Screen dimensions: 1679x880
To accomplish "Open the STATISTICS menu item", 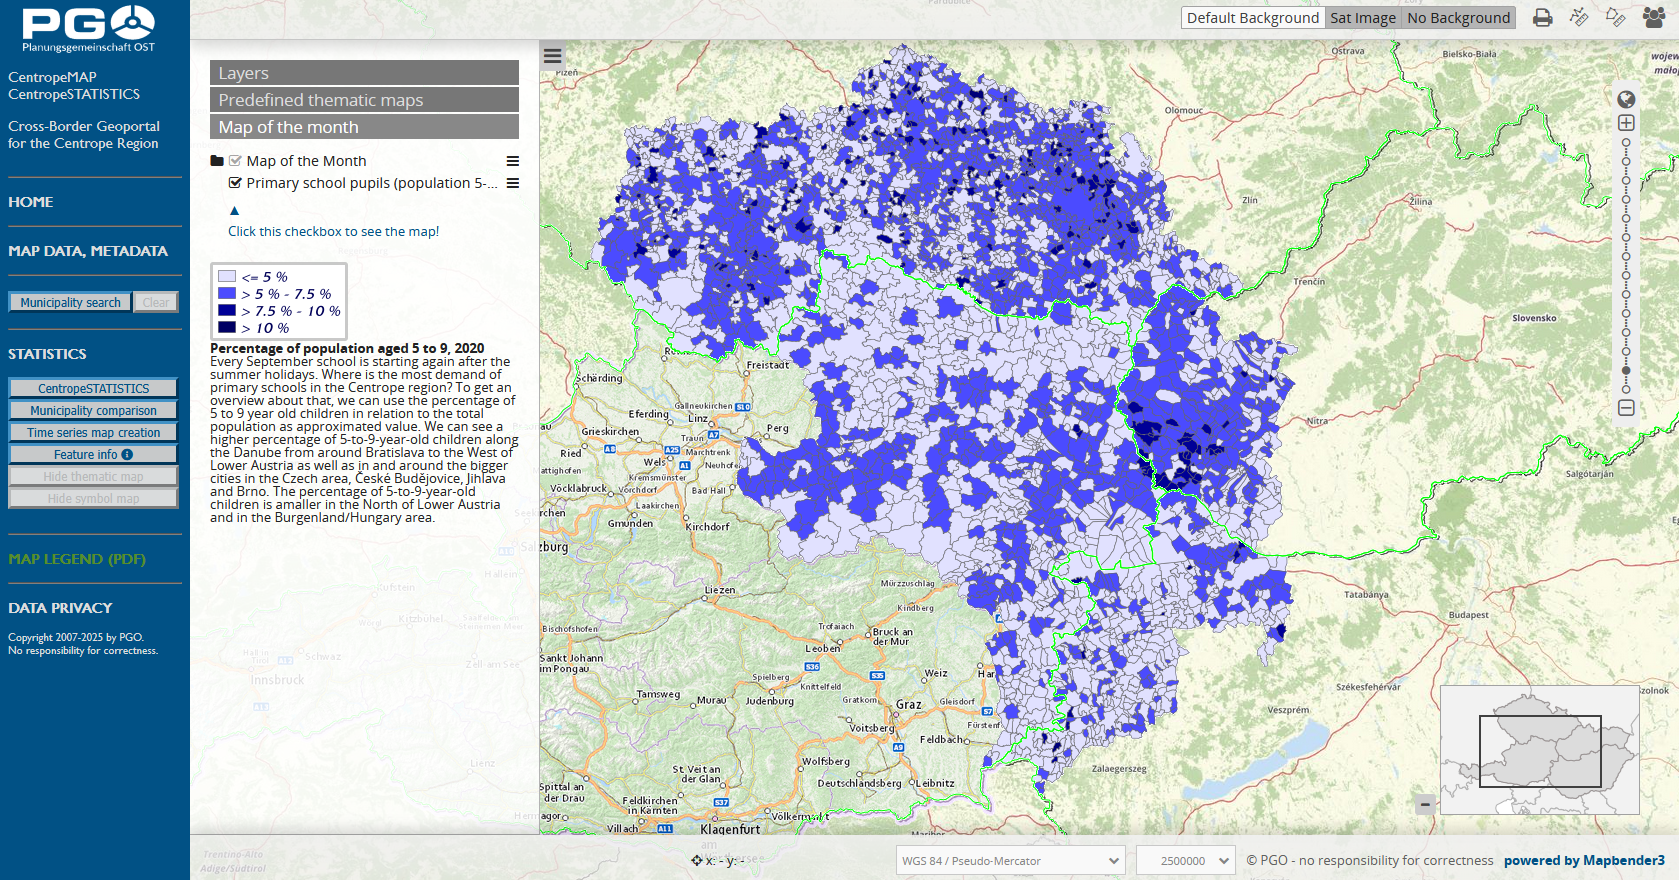I will point(47,354).
